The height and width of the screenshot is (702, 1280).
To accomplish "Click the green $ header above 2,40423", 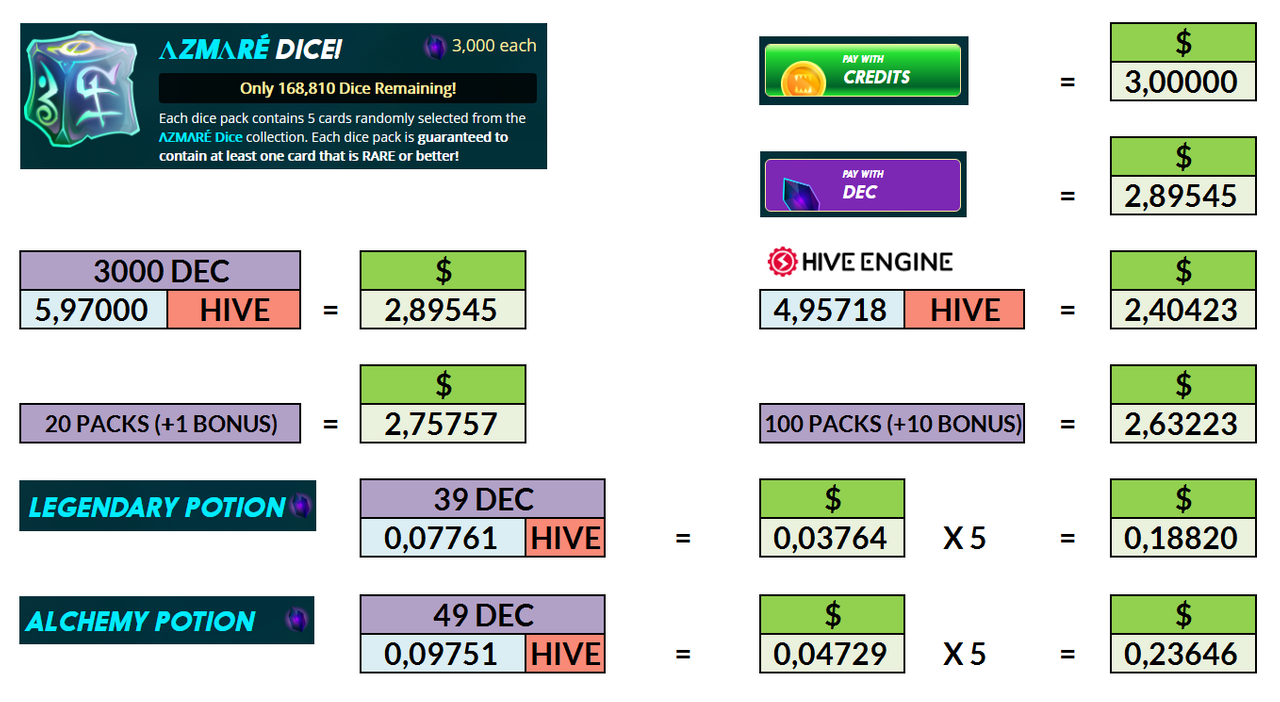I will point(1183,271).
